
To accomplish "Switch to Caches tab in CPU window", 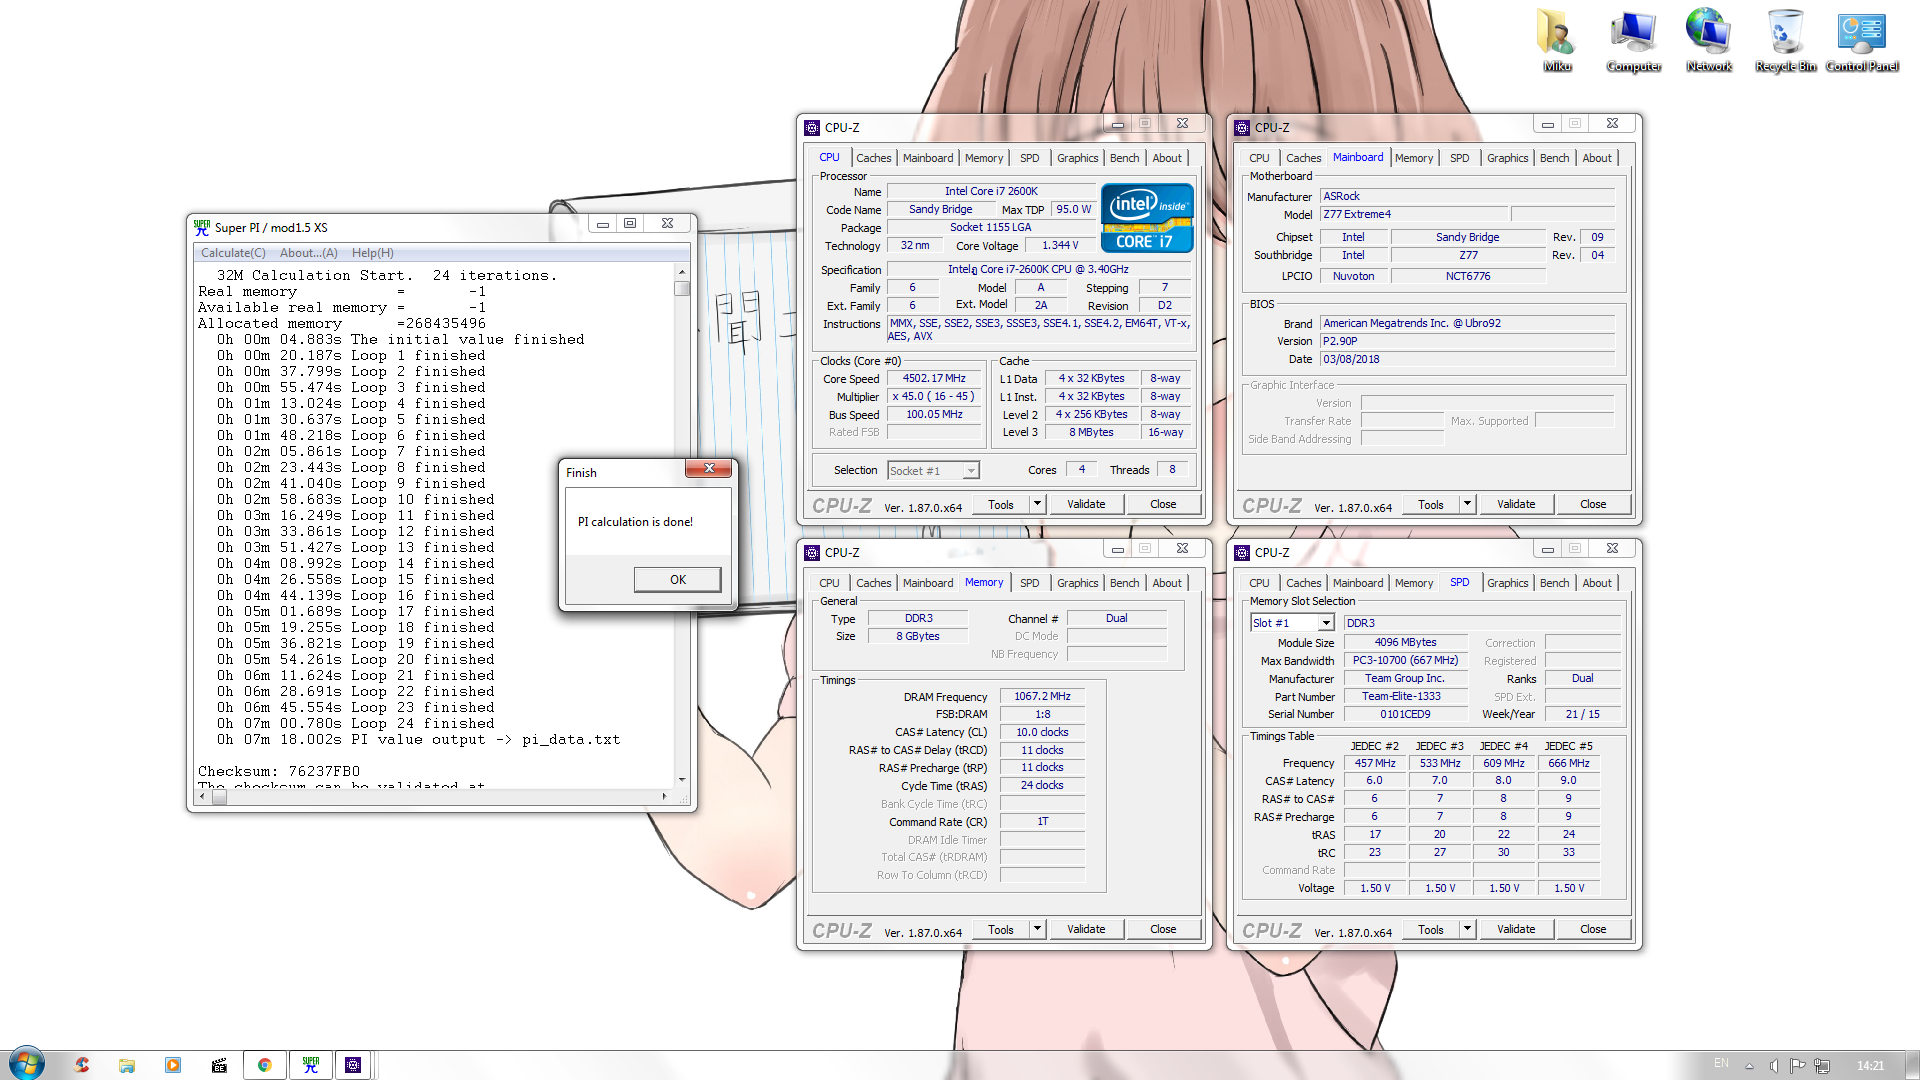I will point(873,158).
